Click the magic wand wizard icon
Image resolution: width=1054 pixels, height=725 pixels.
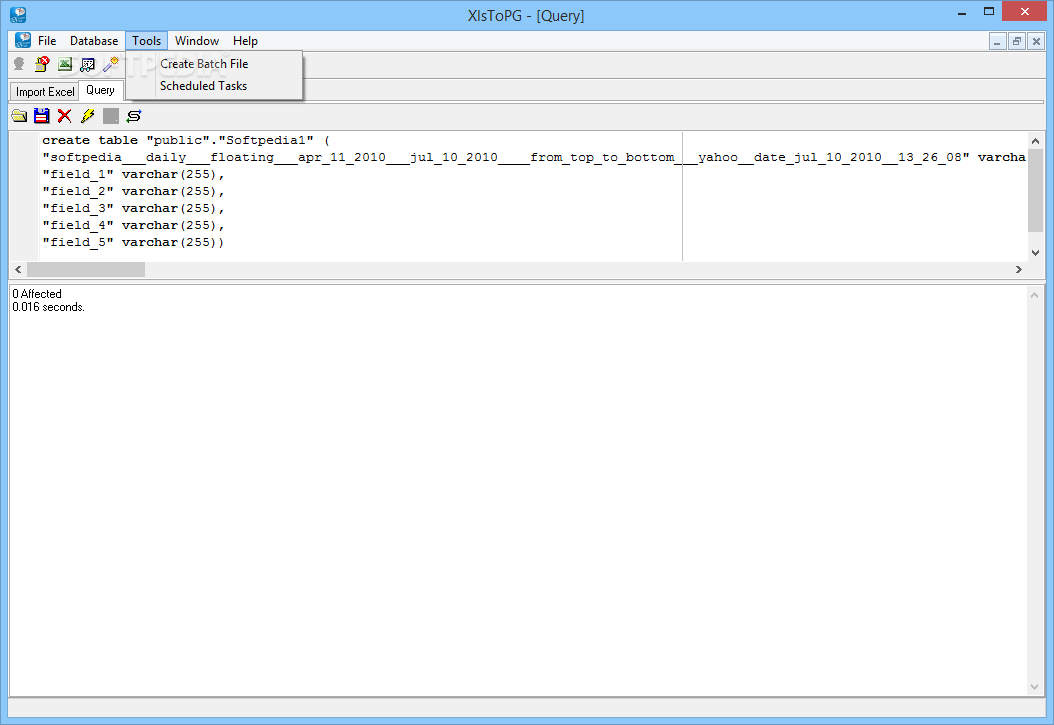(111, 65)
